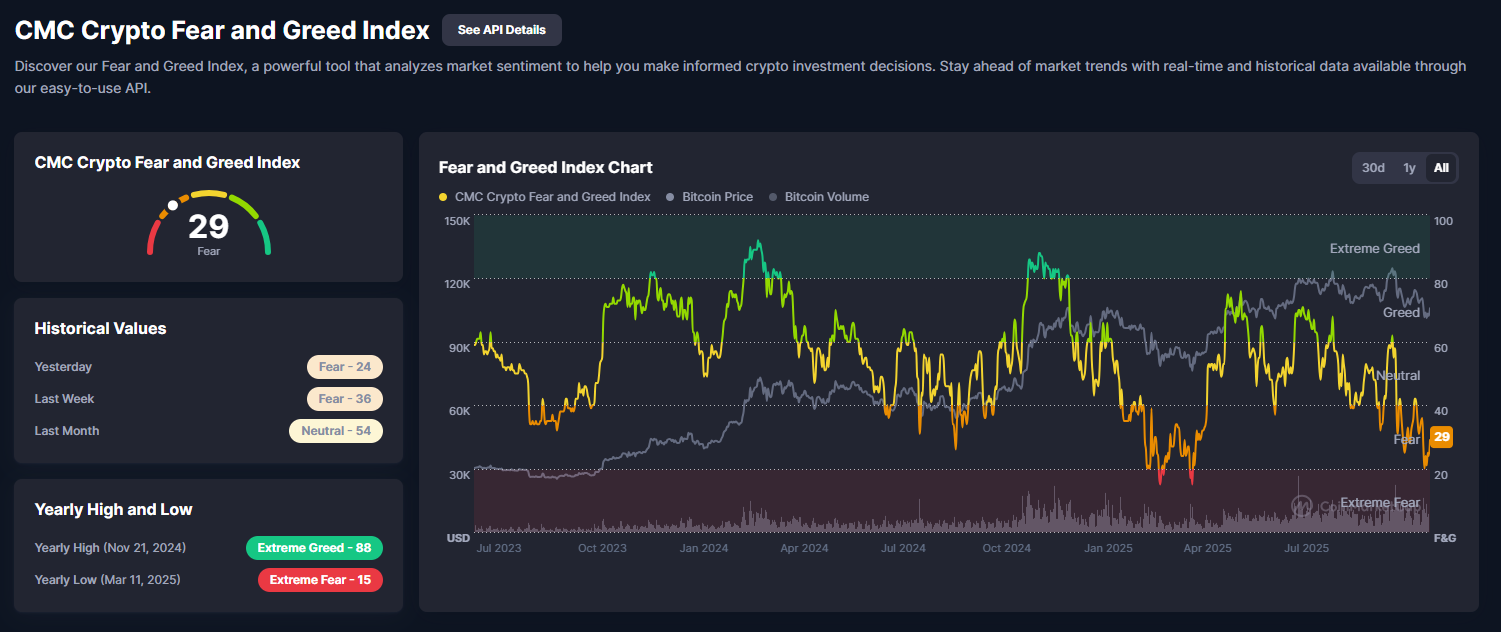Click the See API Details button

[x=501, y=30]
